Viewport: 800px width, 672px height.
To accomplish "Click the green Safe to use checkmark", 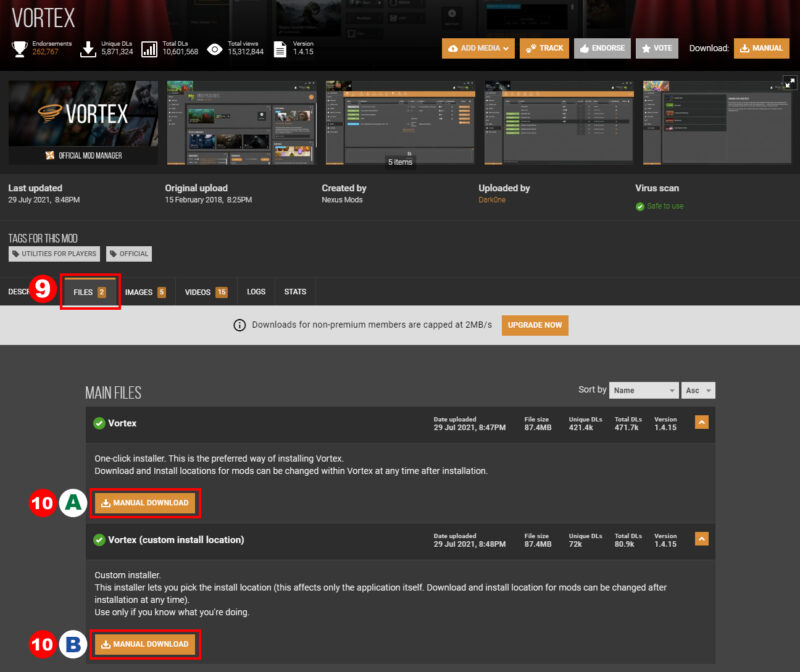I will [640, 207].
